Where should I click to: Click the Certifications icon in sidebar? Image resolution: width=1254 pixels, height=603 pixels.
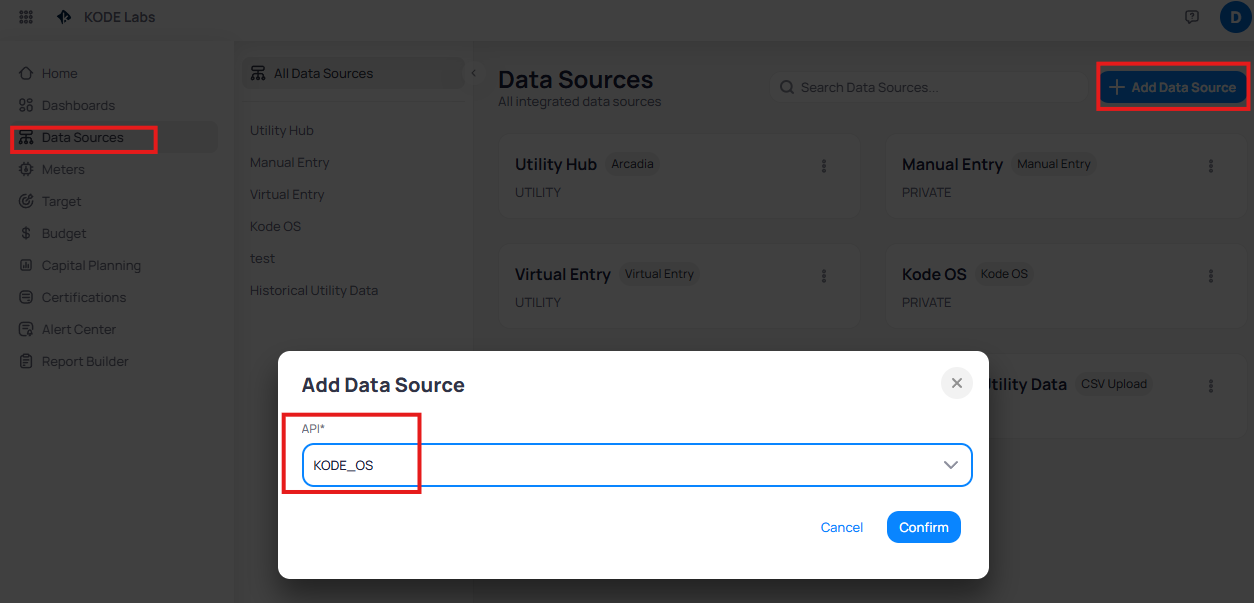pos(26,297)
